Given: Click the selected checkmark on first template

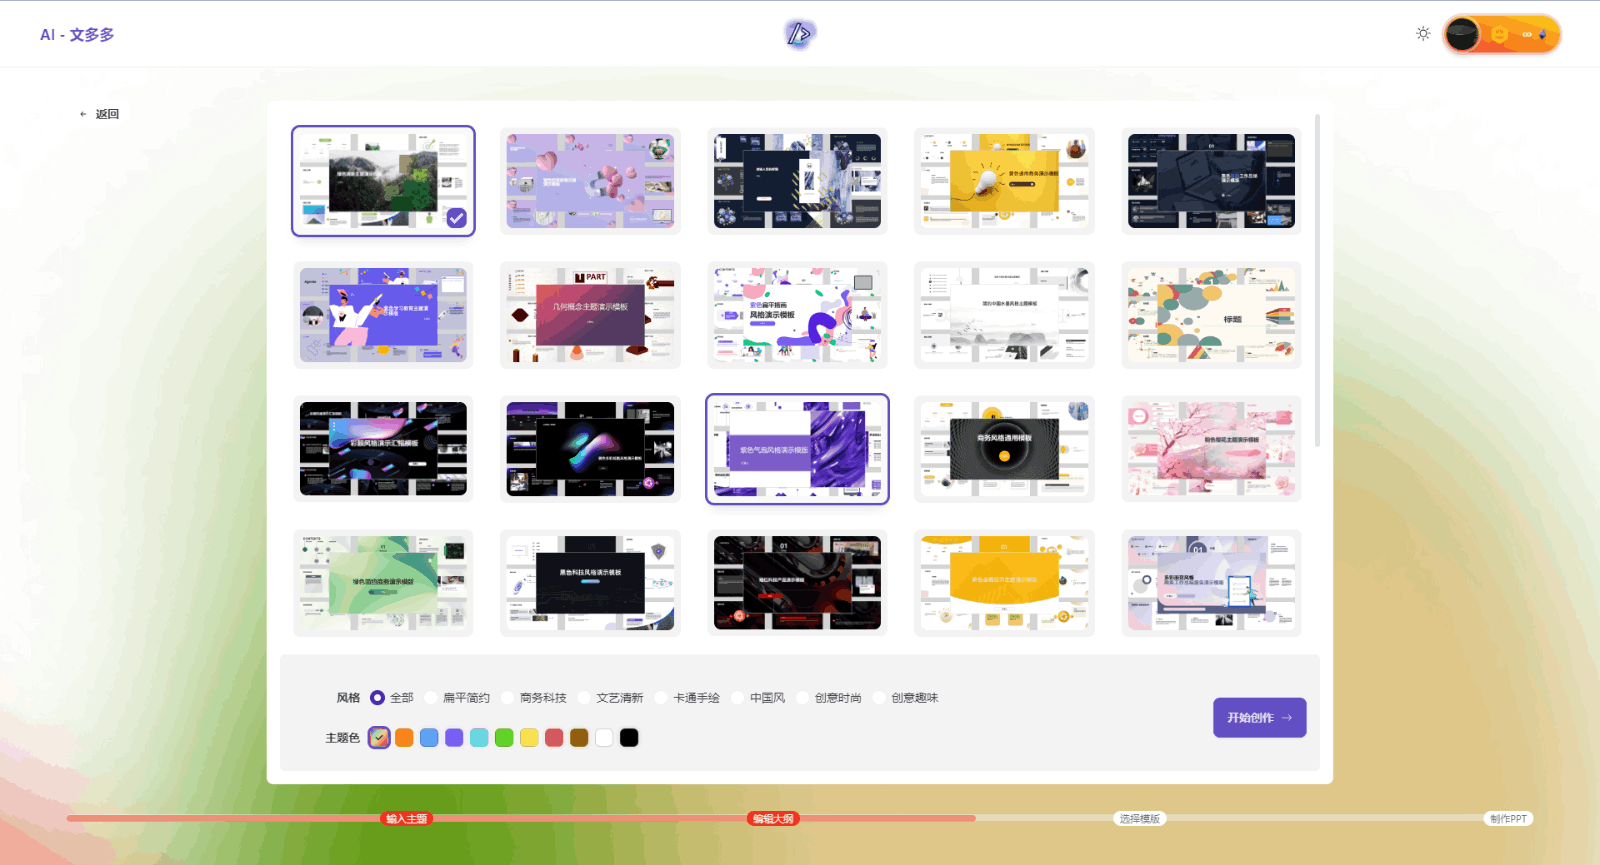Looking at the screenshot, I should 456,217.
